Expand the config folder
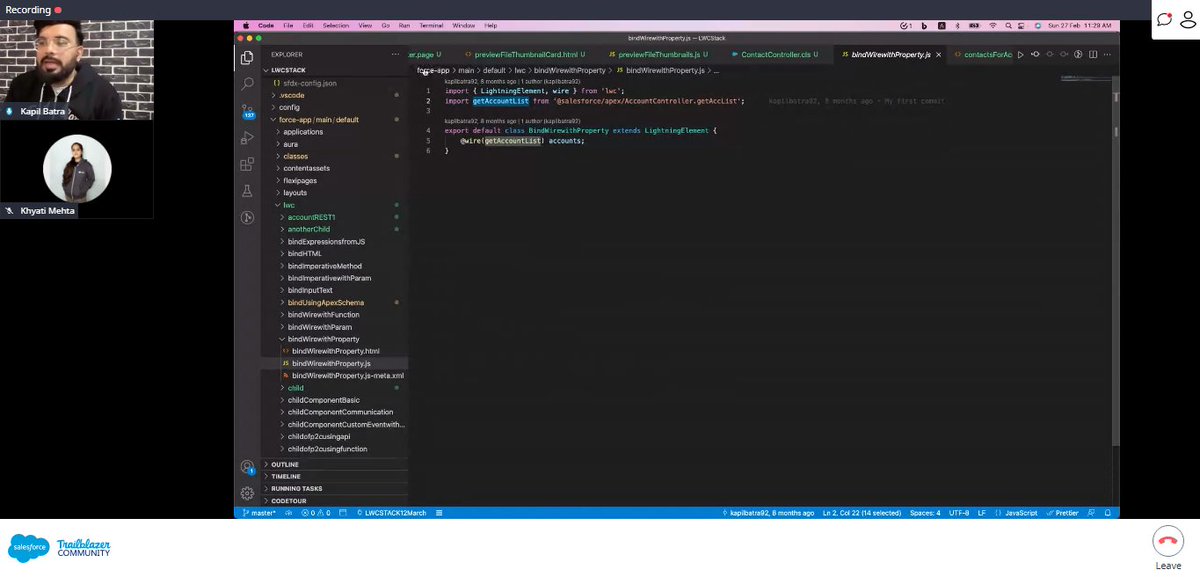 [289, 107]
